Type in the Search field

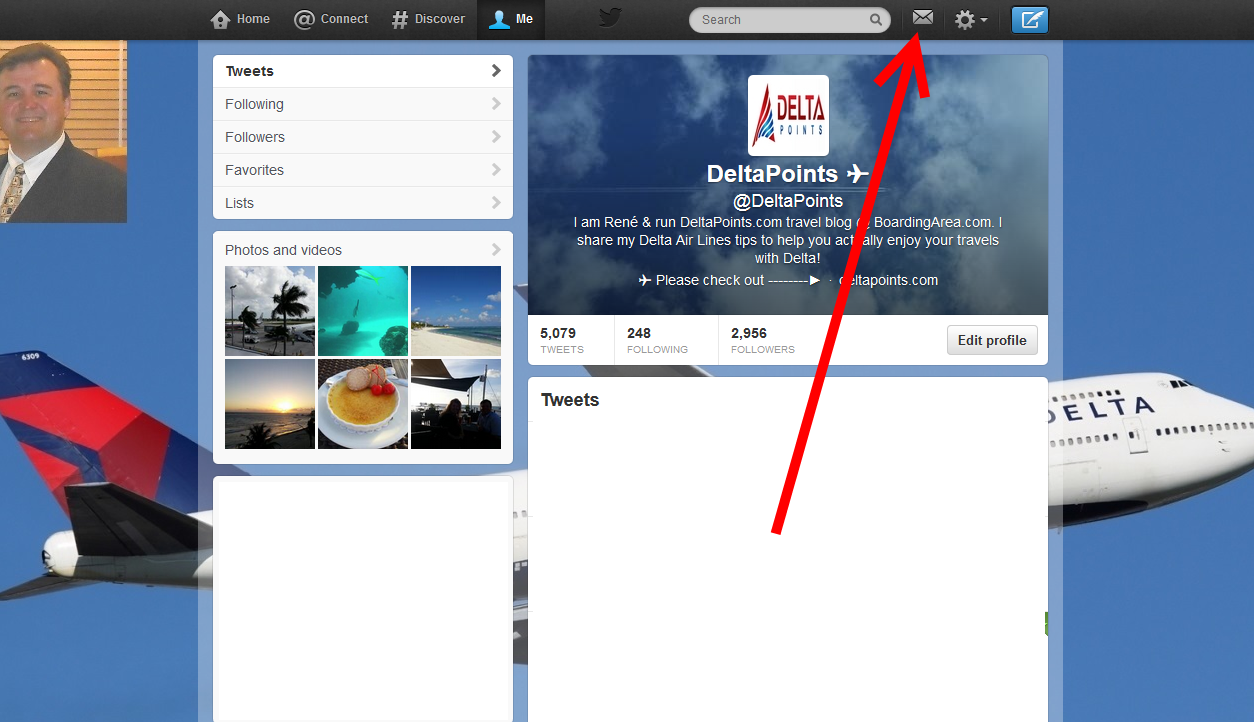point(780,20)
